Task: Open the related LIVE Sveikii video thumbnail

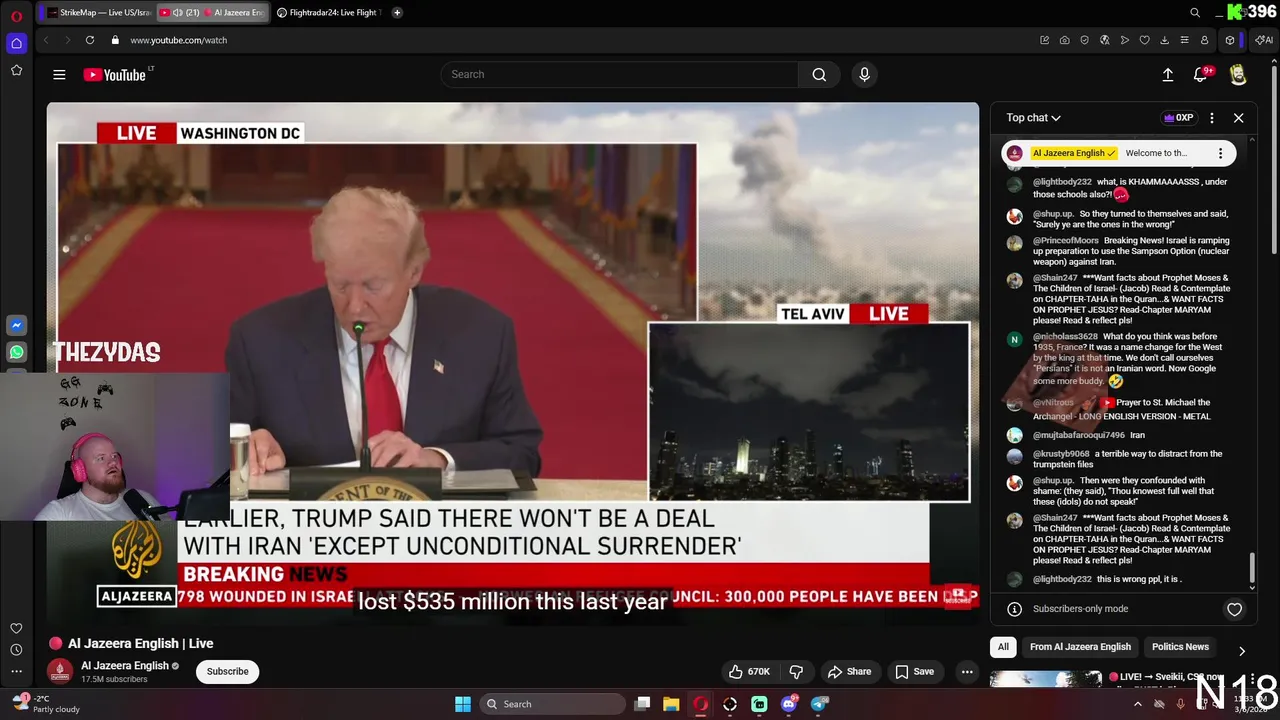Action: [1046, 679]
